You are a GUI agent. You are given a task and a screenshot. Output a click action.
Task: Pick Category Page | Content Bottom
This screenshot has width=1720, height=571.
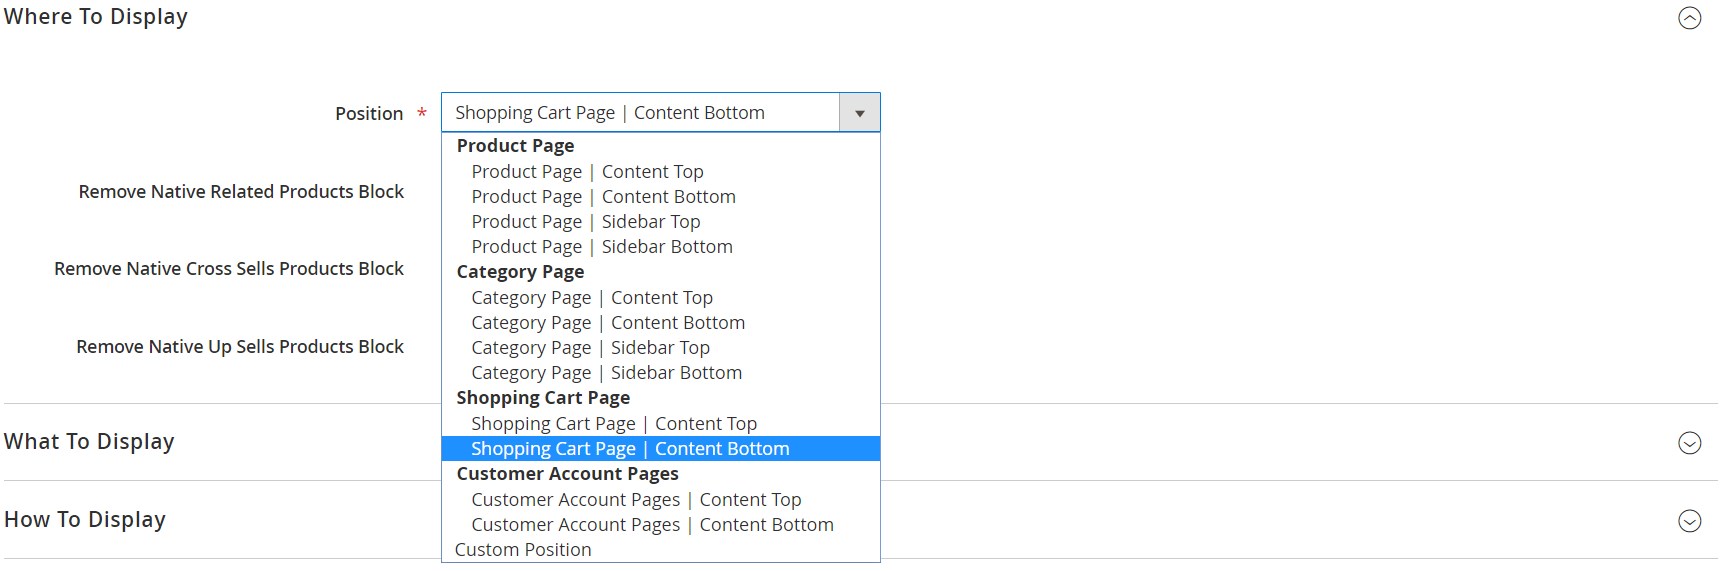click(661, 323)
